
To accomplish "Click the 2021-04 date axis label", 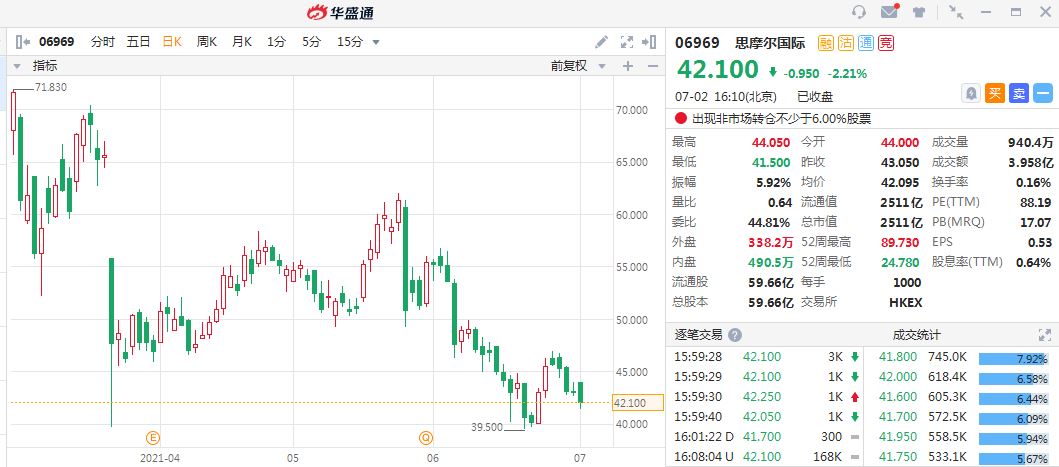I will 160,458.
